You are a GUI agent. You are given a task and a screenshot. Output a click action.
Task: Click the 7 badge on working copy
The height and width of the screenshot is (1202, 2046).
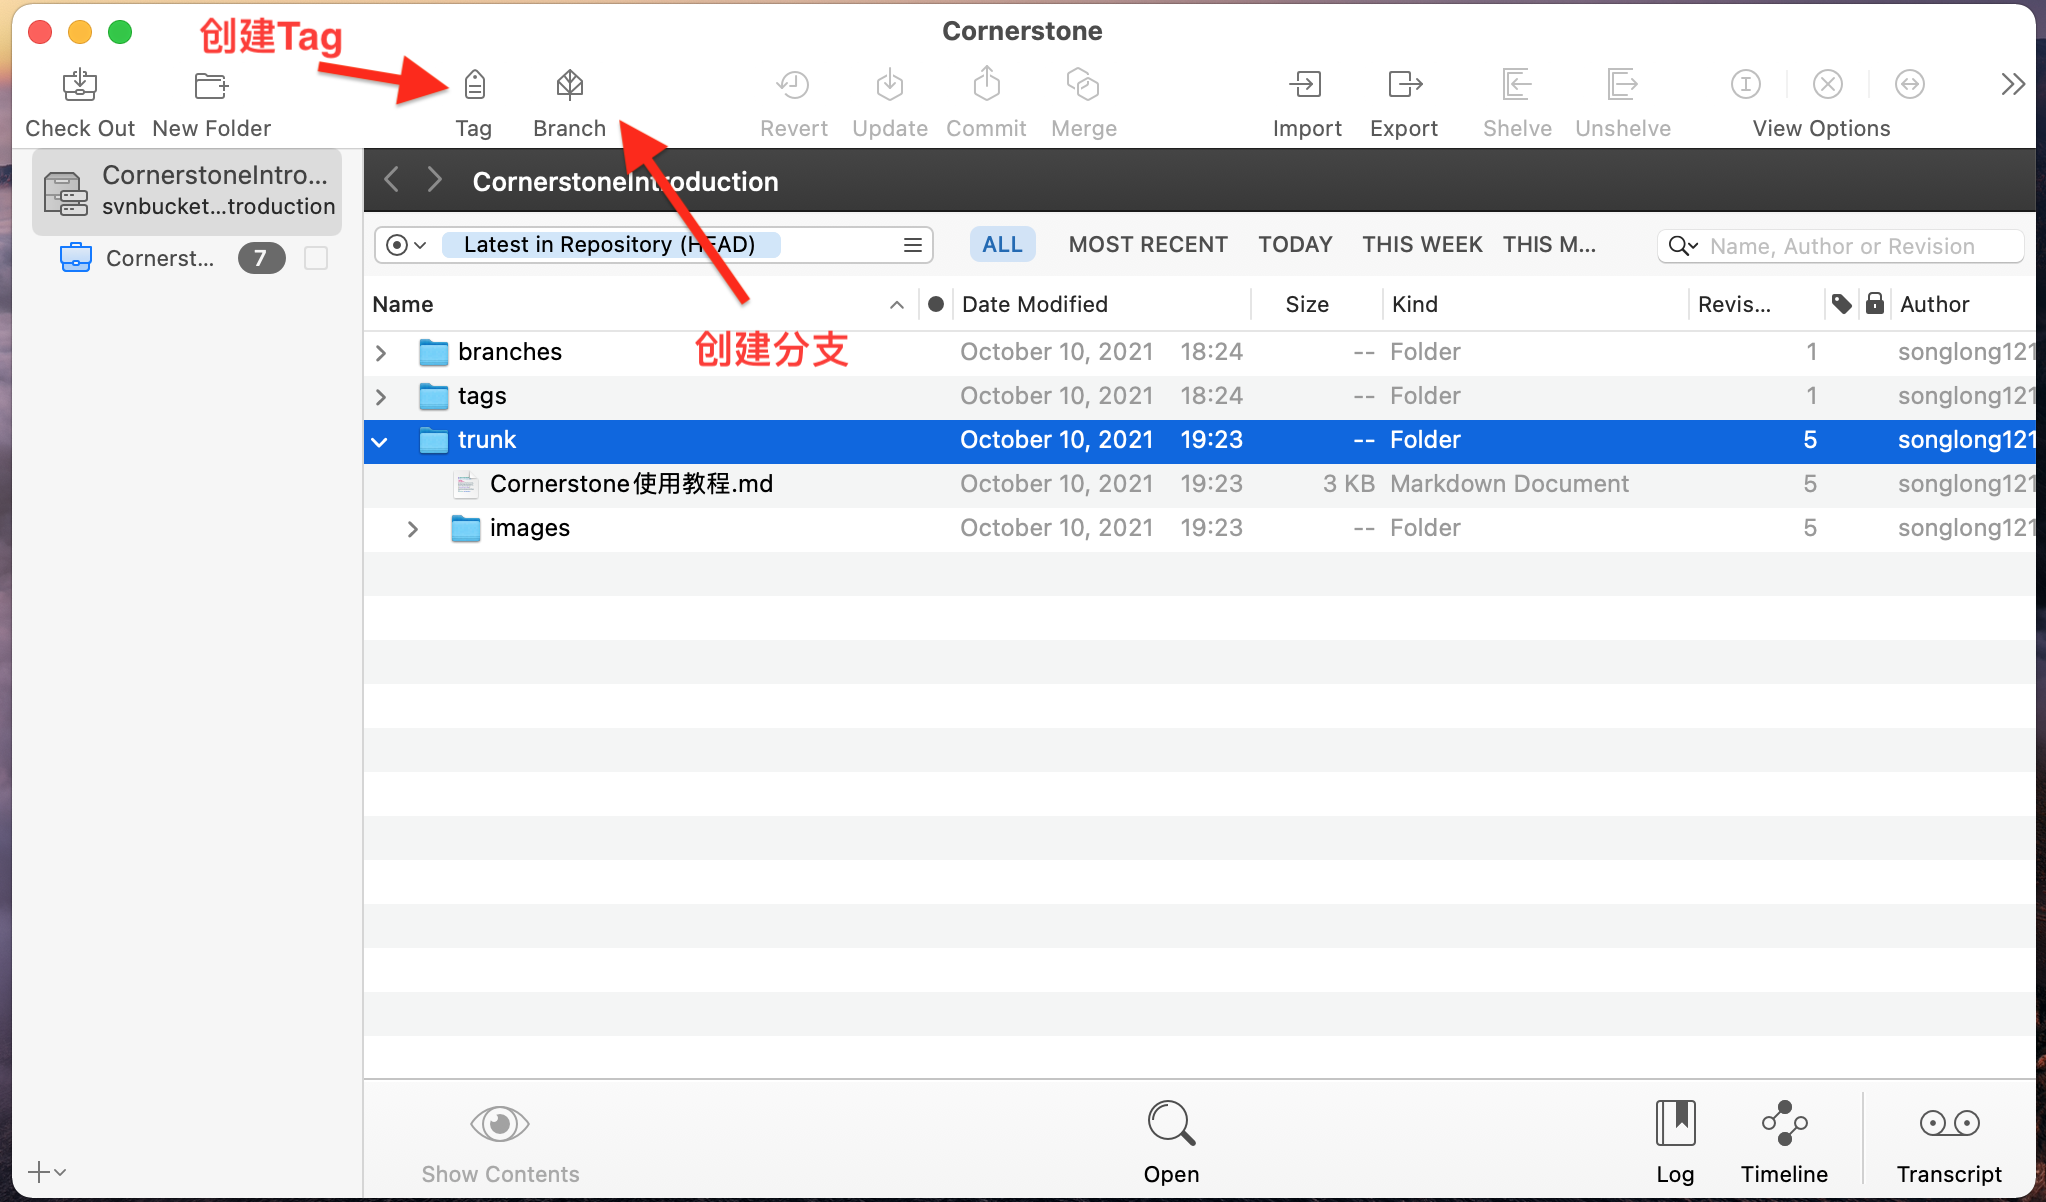coord(261,258)
